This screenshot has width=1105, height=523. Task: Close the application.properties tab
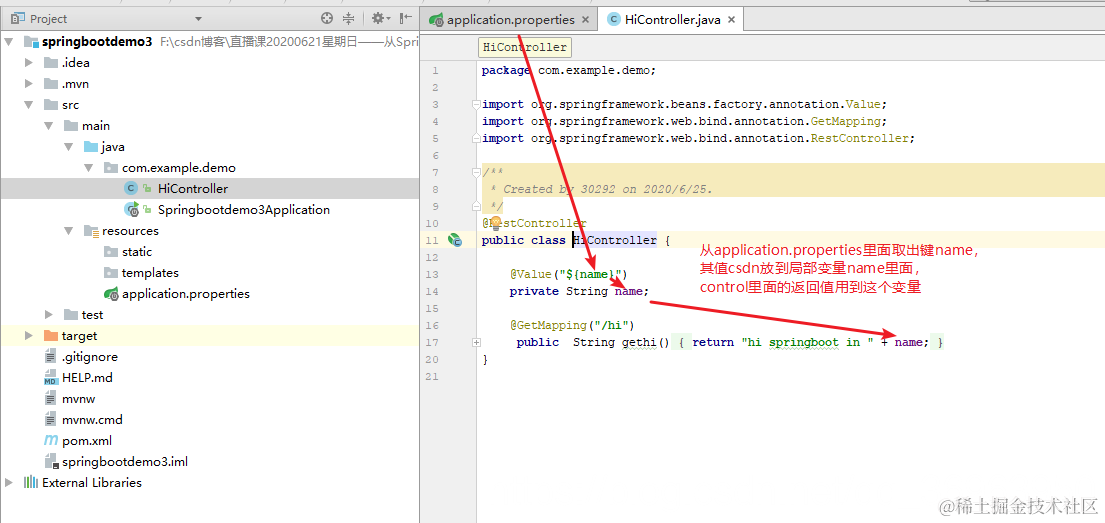[x=586, y=20]
